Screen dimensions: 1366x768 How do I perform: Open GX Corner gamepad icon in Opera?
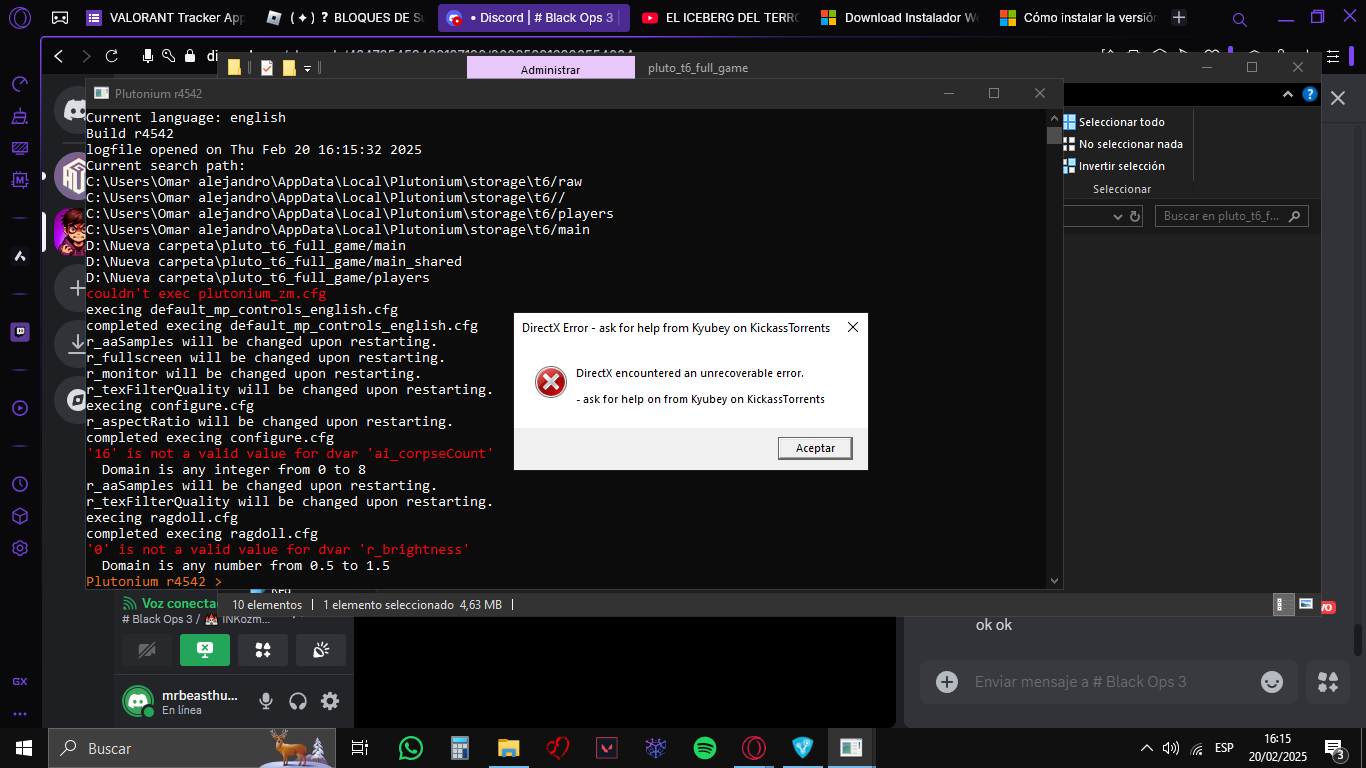pos(60,17)
